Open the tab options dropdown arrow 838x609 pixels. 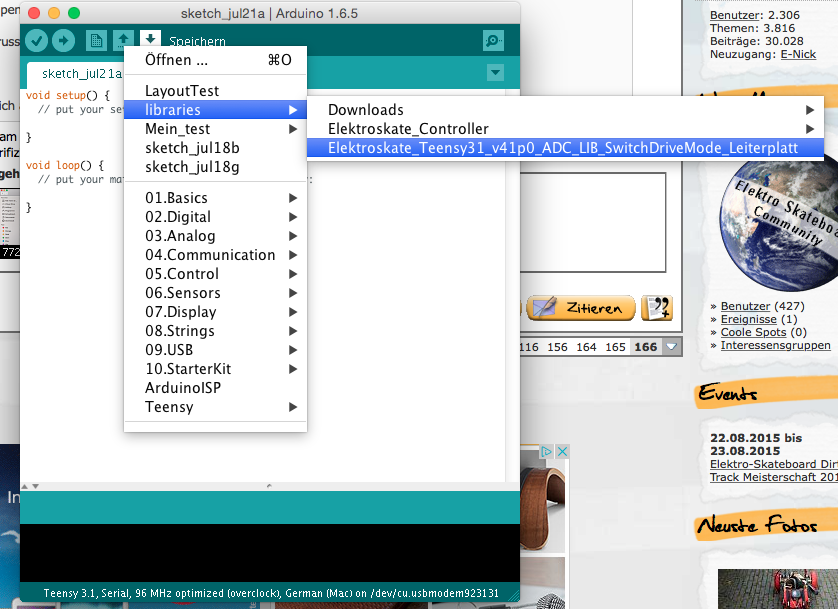pyautogui.click(x=495, y=72)
